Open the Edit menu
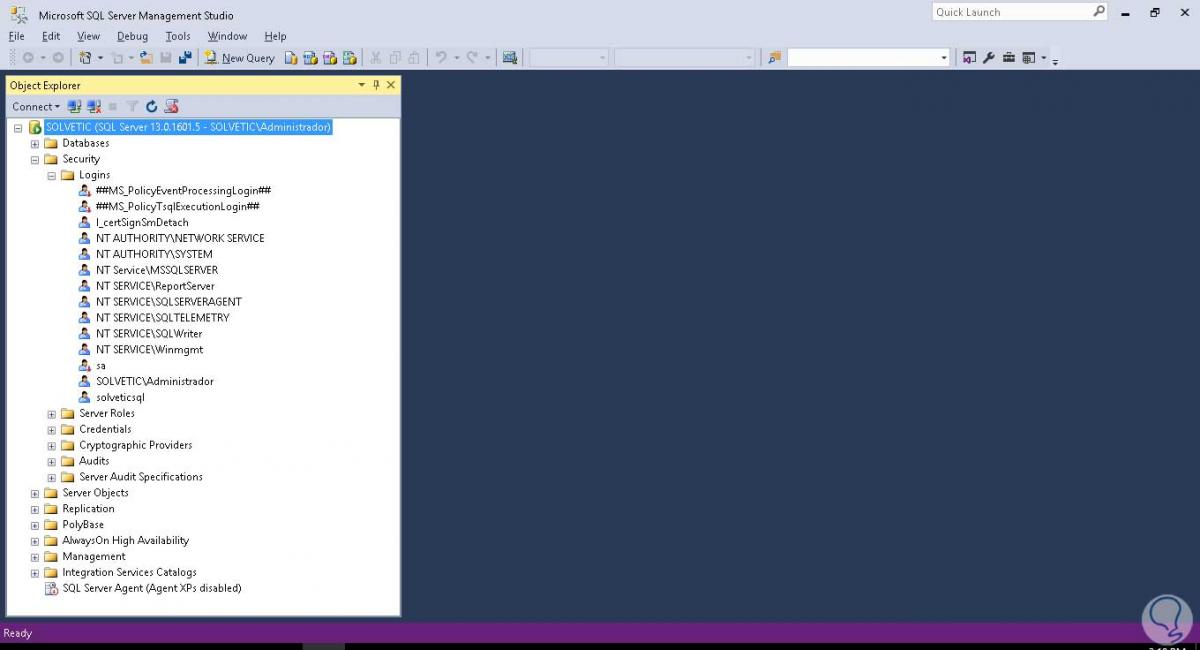Viewport: 1200px width, 650px height. 51,36
